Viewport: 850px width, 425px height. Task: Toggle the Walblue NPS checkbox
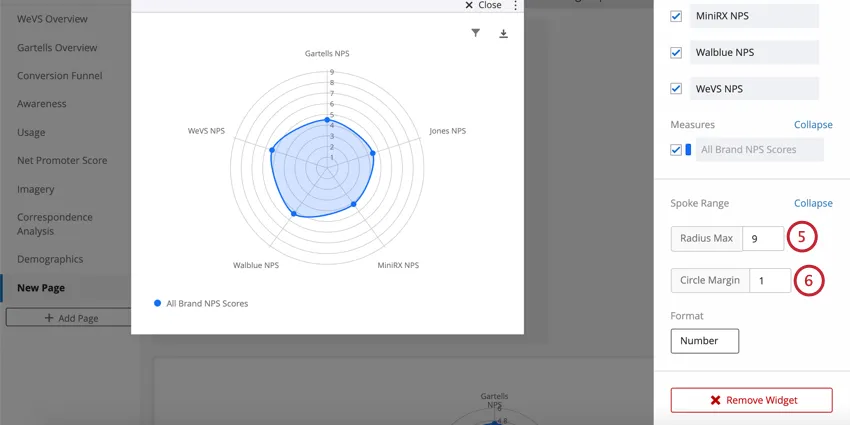click(676, 52)
